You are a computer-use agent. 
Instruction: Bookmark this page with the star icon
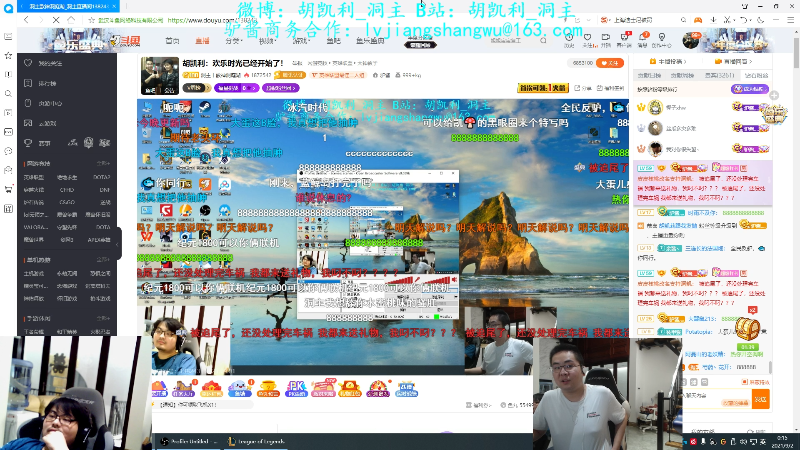(91, 20)
